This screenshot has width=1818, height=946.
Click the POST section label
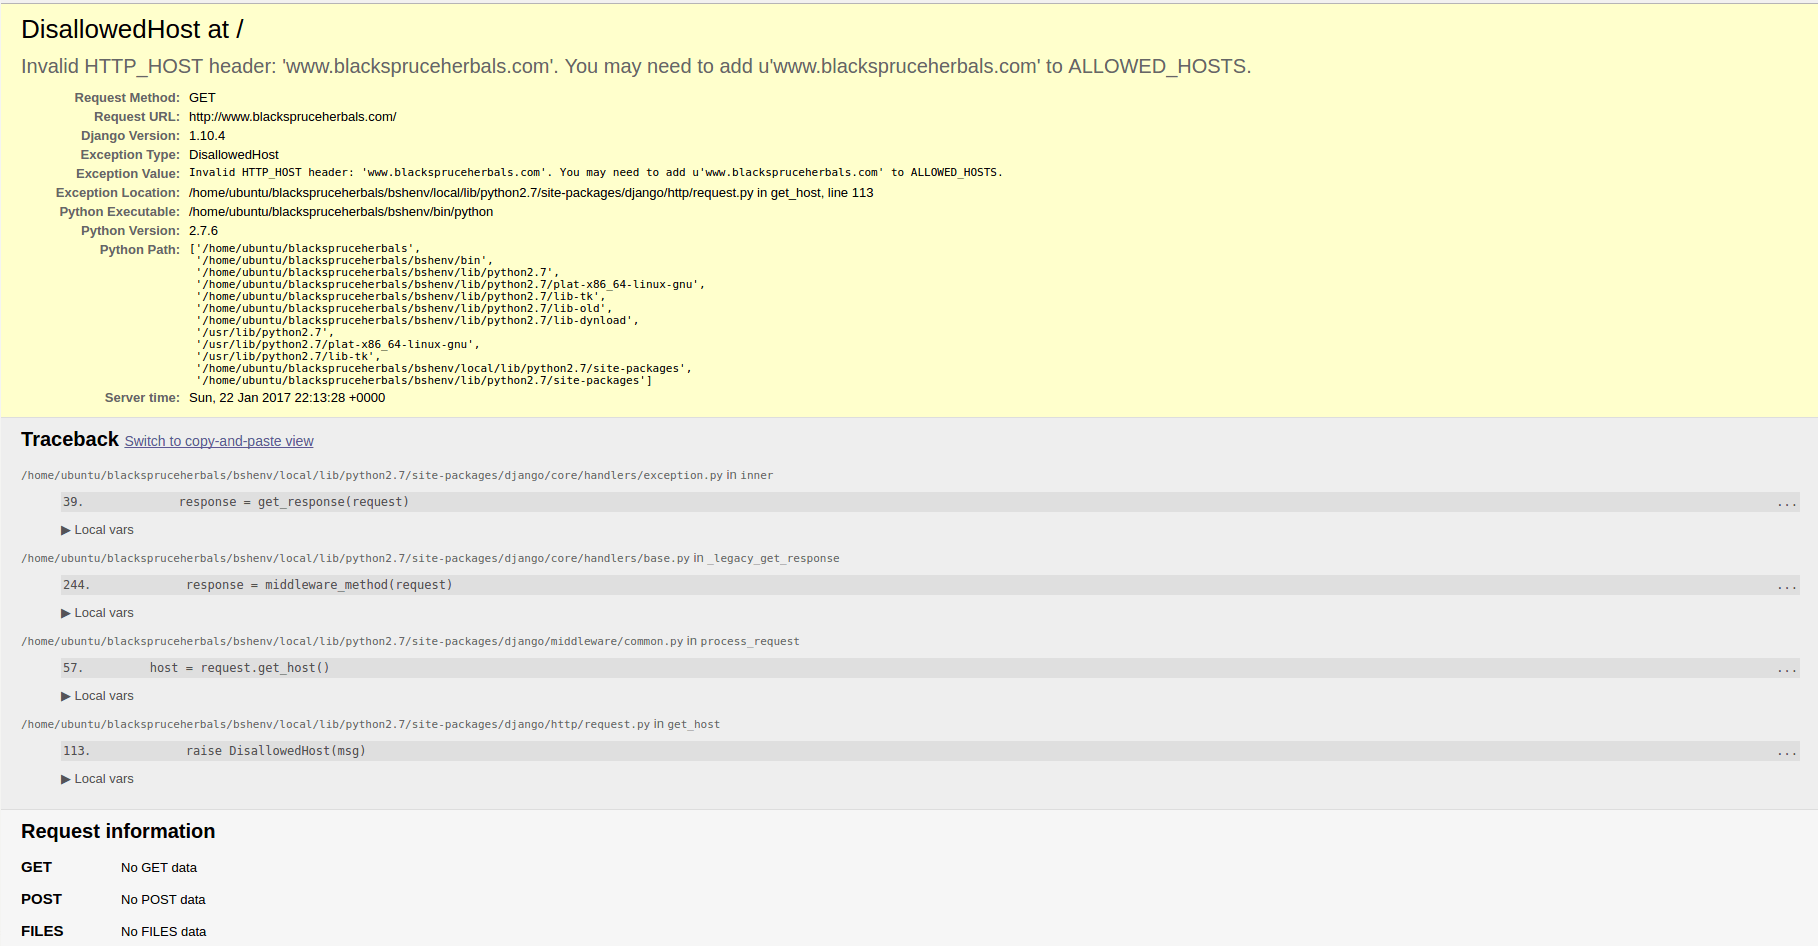[x=41, y=899]
